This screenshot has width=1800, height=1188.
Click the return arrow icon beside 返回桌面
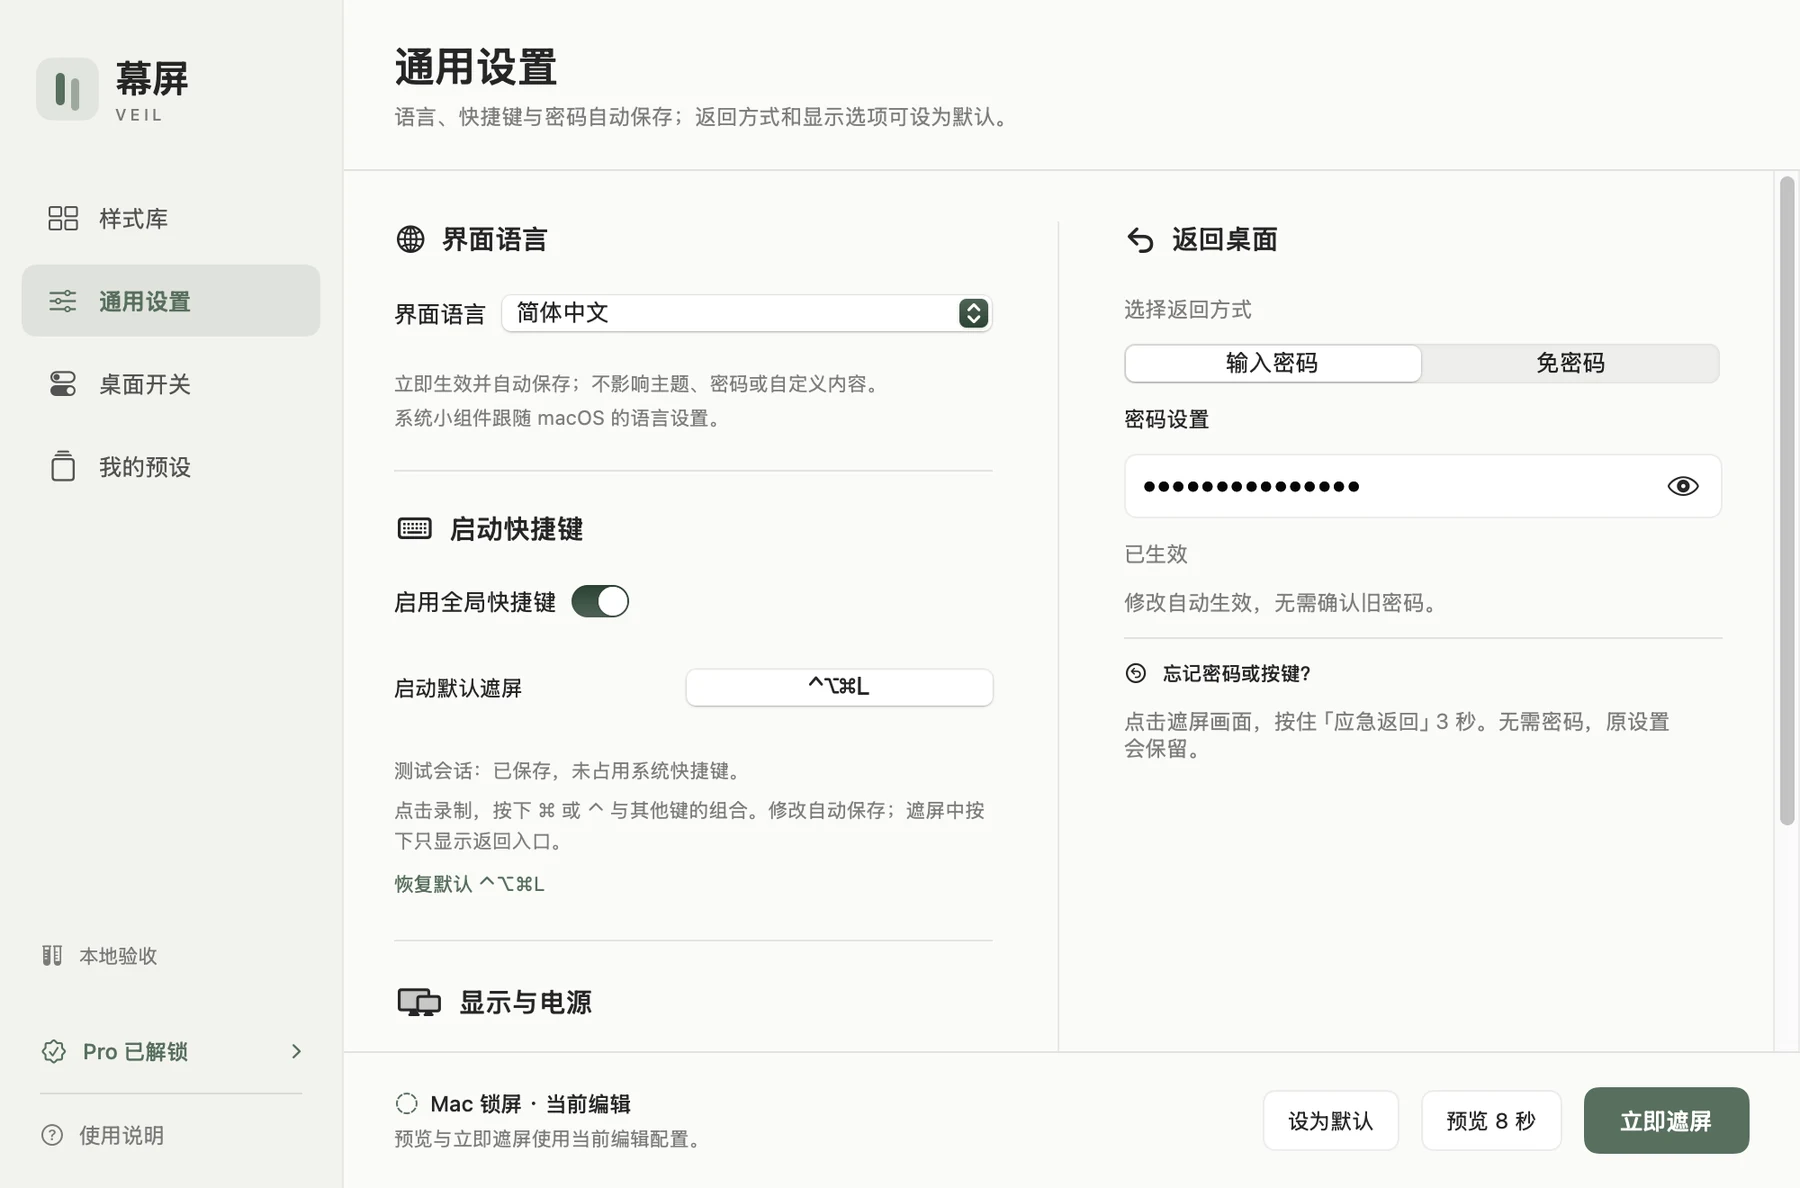click(x=1140, y=240)
